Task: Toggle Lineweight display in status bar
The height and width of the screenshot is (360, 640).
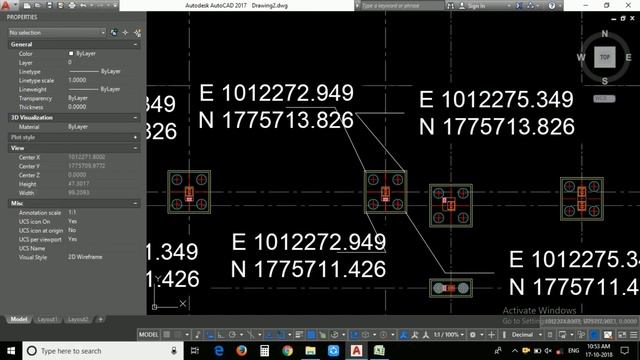Action: [x=299, y=335]
